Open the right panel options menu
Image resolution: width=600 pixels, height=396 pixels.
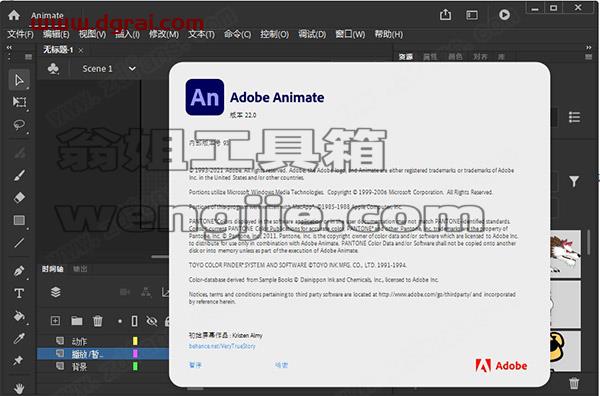click(x=589, y=57)
